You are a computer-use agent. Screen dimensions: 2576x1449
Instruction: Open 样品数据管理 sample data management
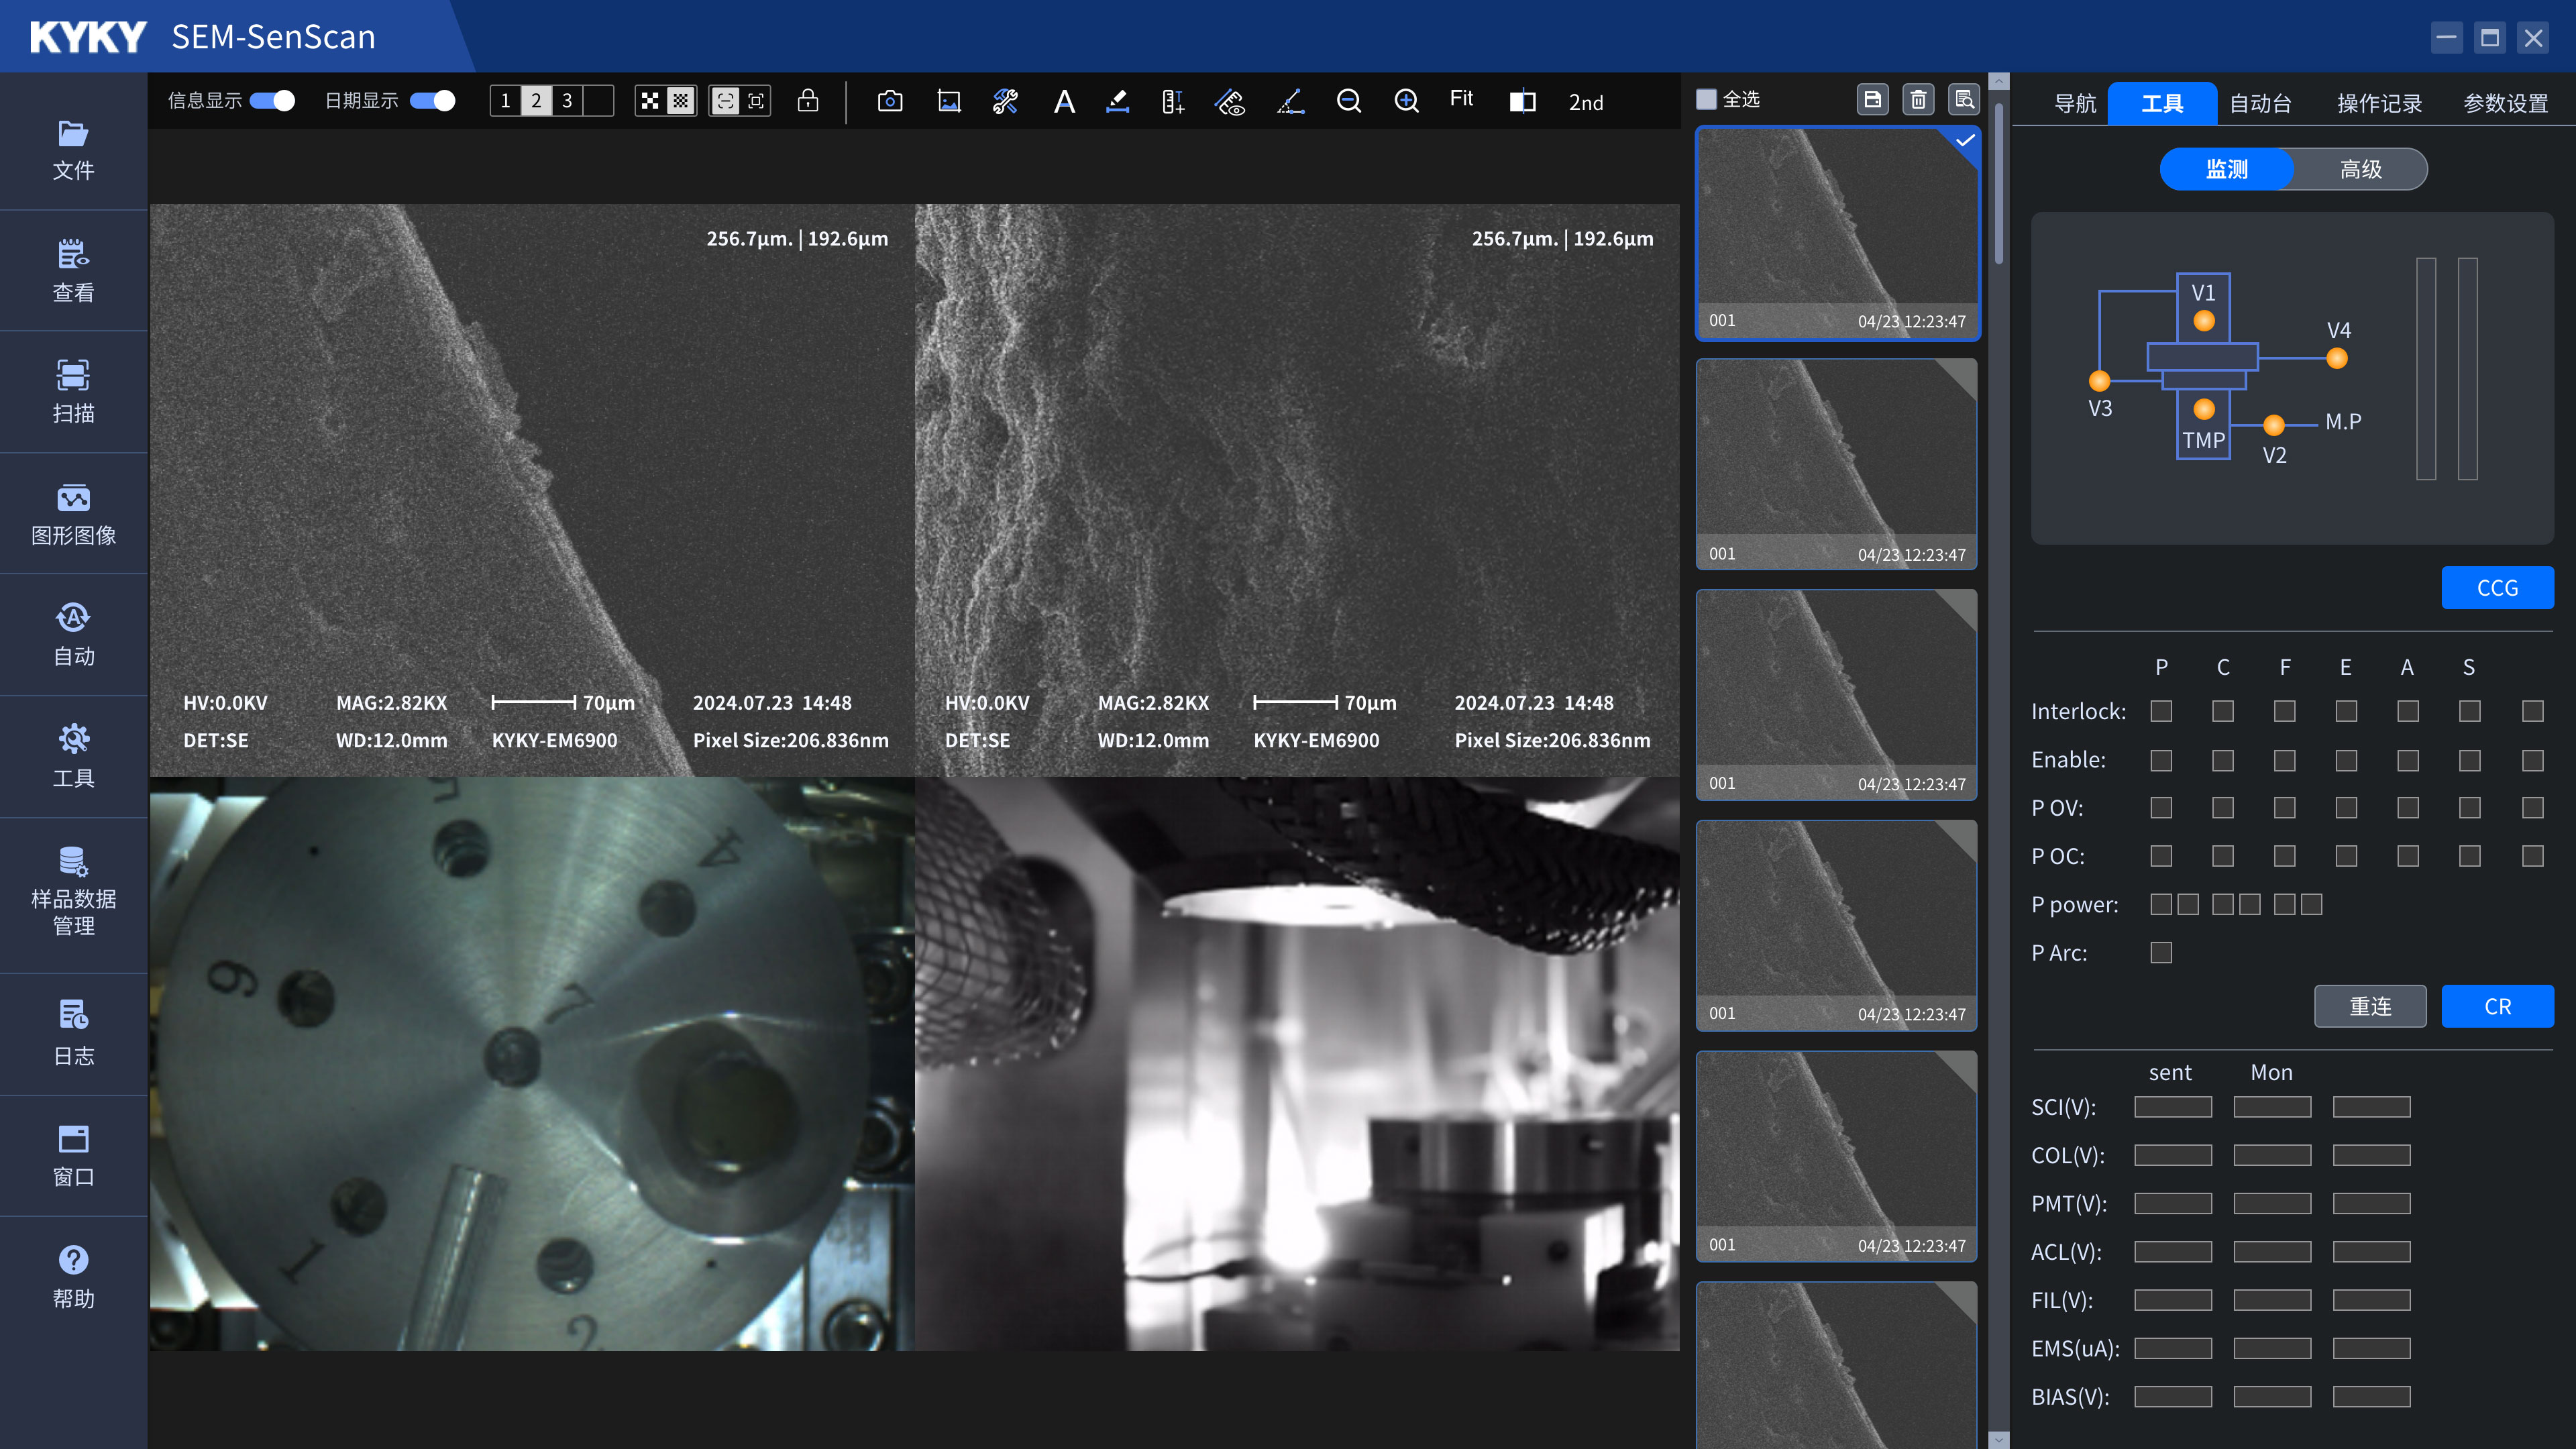click(x=73, y=891)
